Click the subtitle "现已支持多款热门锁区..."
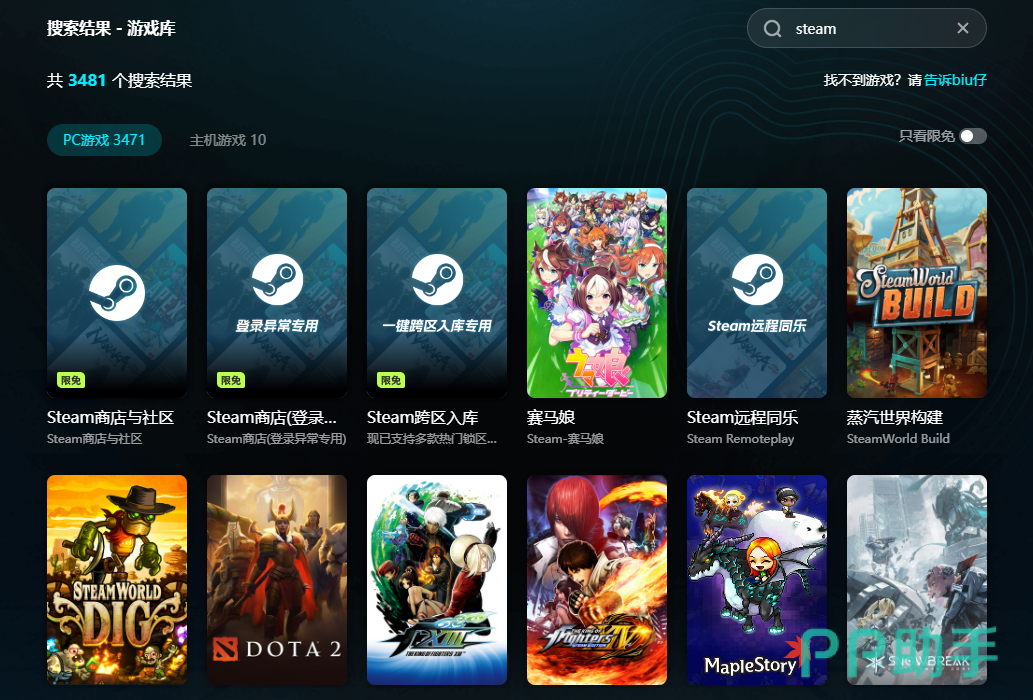The height and width of the screenshot is (700, 1033). (432, 439)
